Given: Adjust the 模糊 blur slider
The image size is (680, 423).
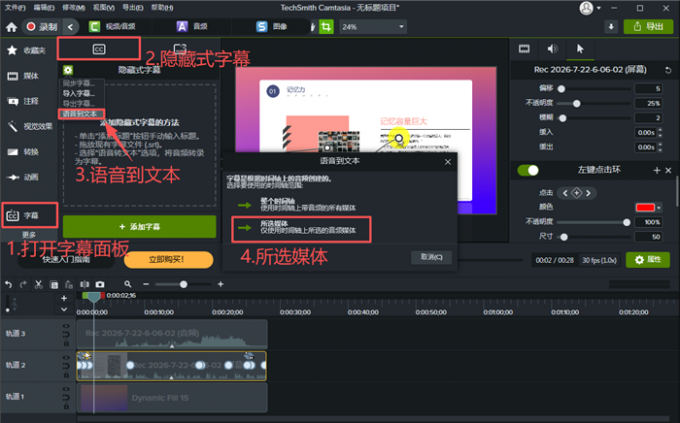Looking at the screenshot, I should coord(562,118).
